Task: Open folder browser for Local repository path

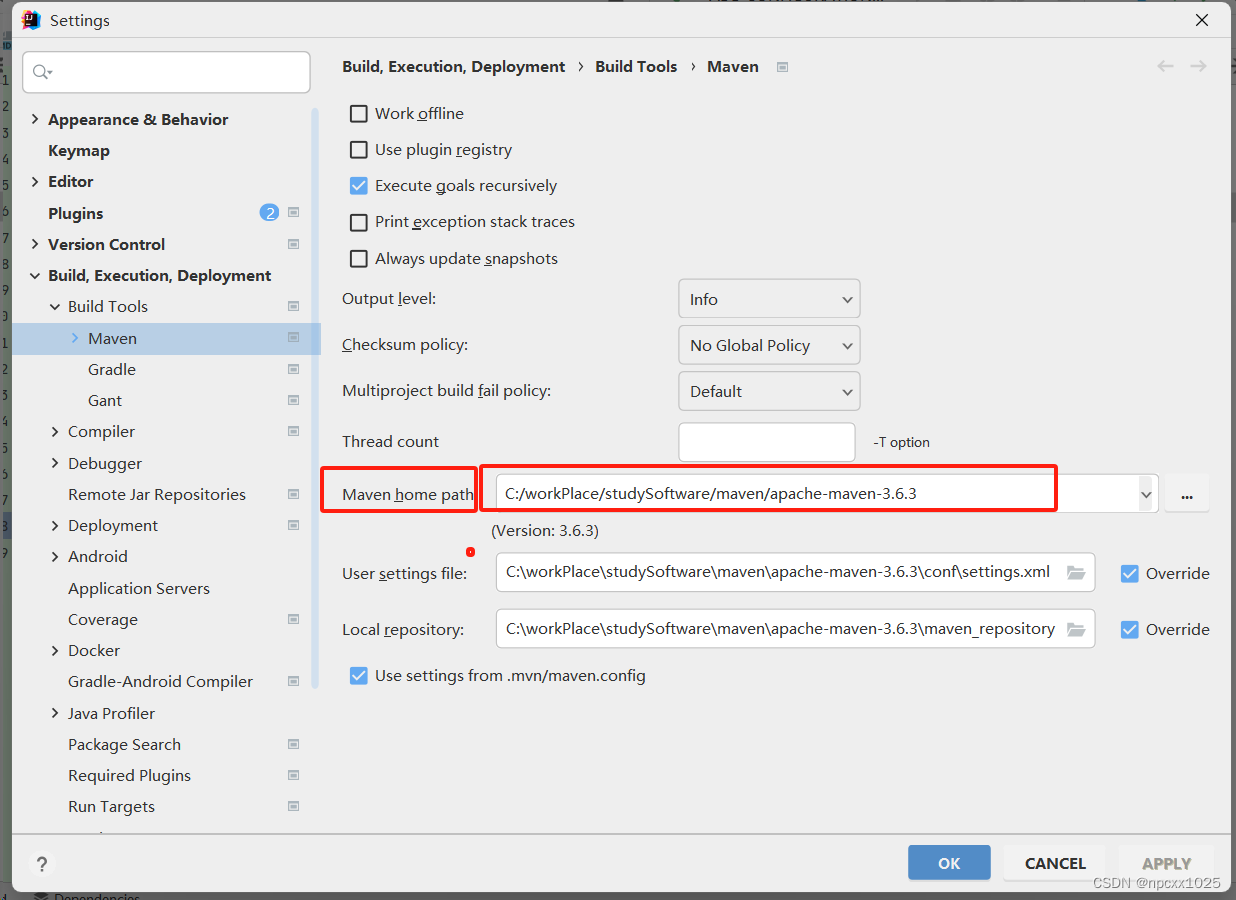Action: point(1077,629)
